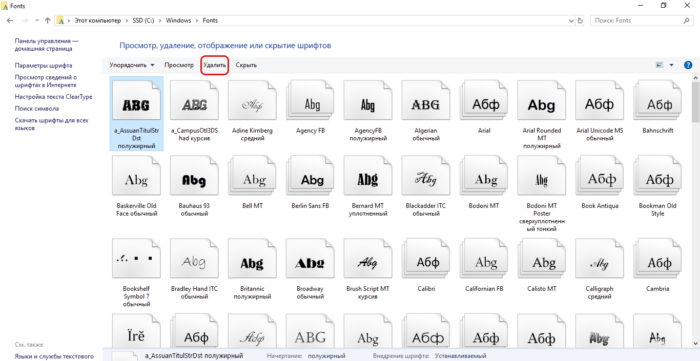700x361 pixels.
Task: Click the Удалить toolbar button
Action: [215, 65]
